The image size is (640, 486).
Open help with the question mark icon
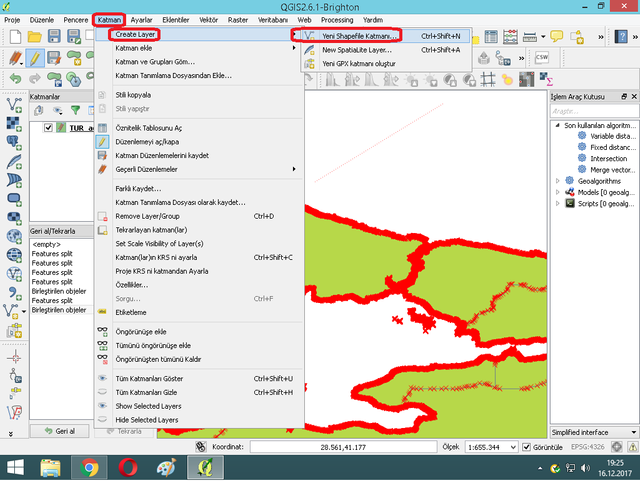coord(621,37)
